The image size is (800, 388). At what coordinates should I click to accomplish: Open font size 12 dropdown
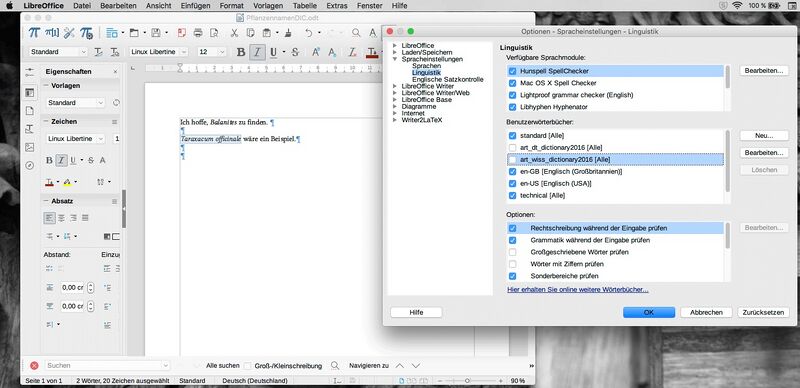pos(222,52)
